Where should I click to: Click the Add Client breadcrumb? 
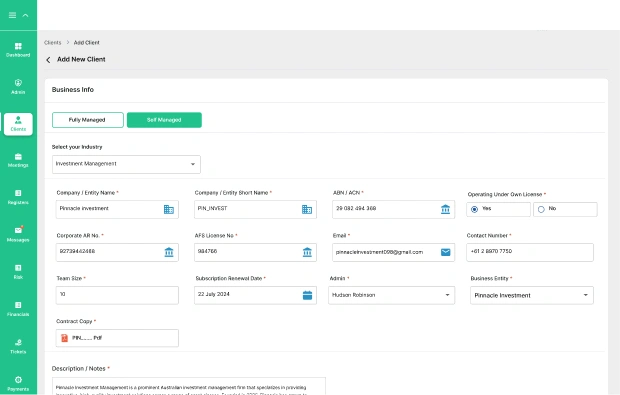pos(87,42)
